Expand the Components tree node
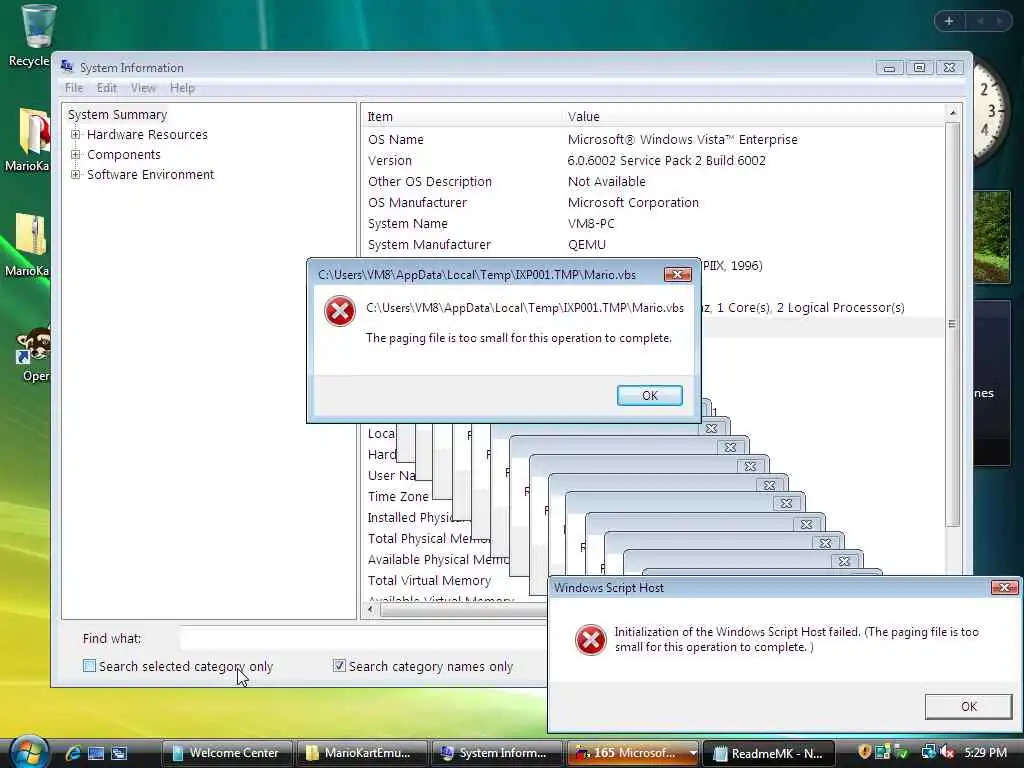1024x768 pixels. point(76,155)
